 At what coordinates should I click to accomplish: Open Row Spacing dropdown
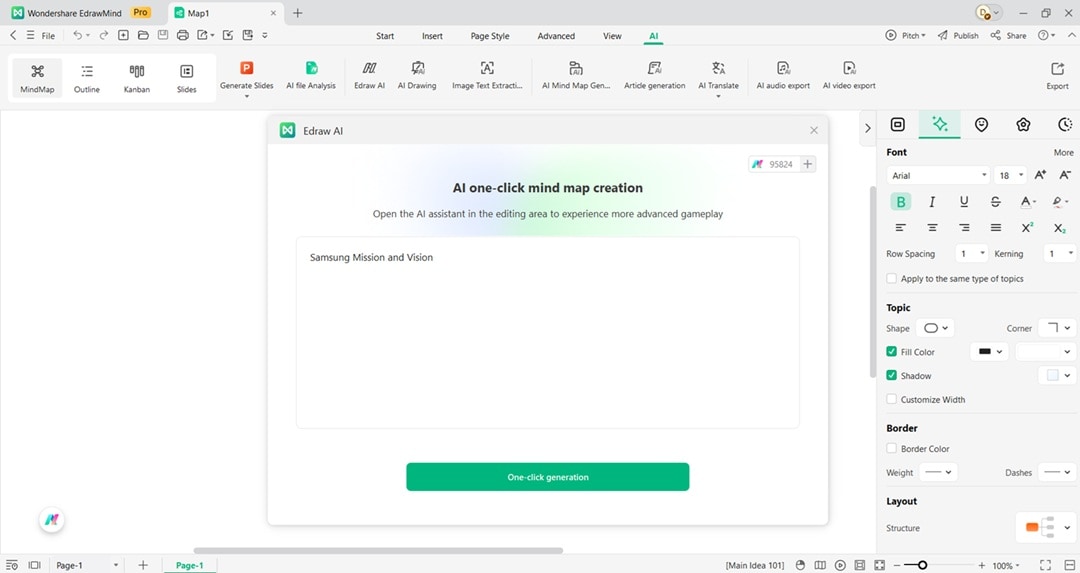pos(972,253)
